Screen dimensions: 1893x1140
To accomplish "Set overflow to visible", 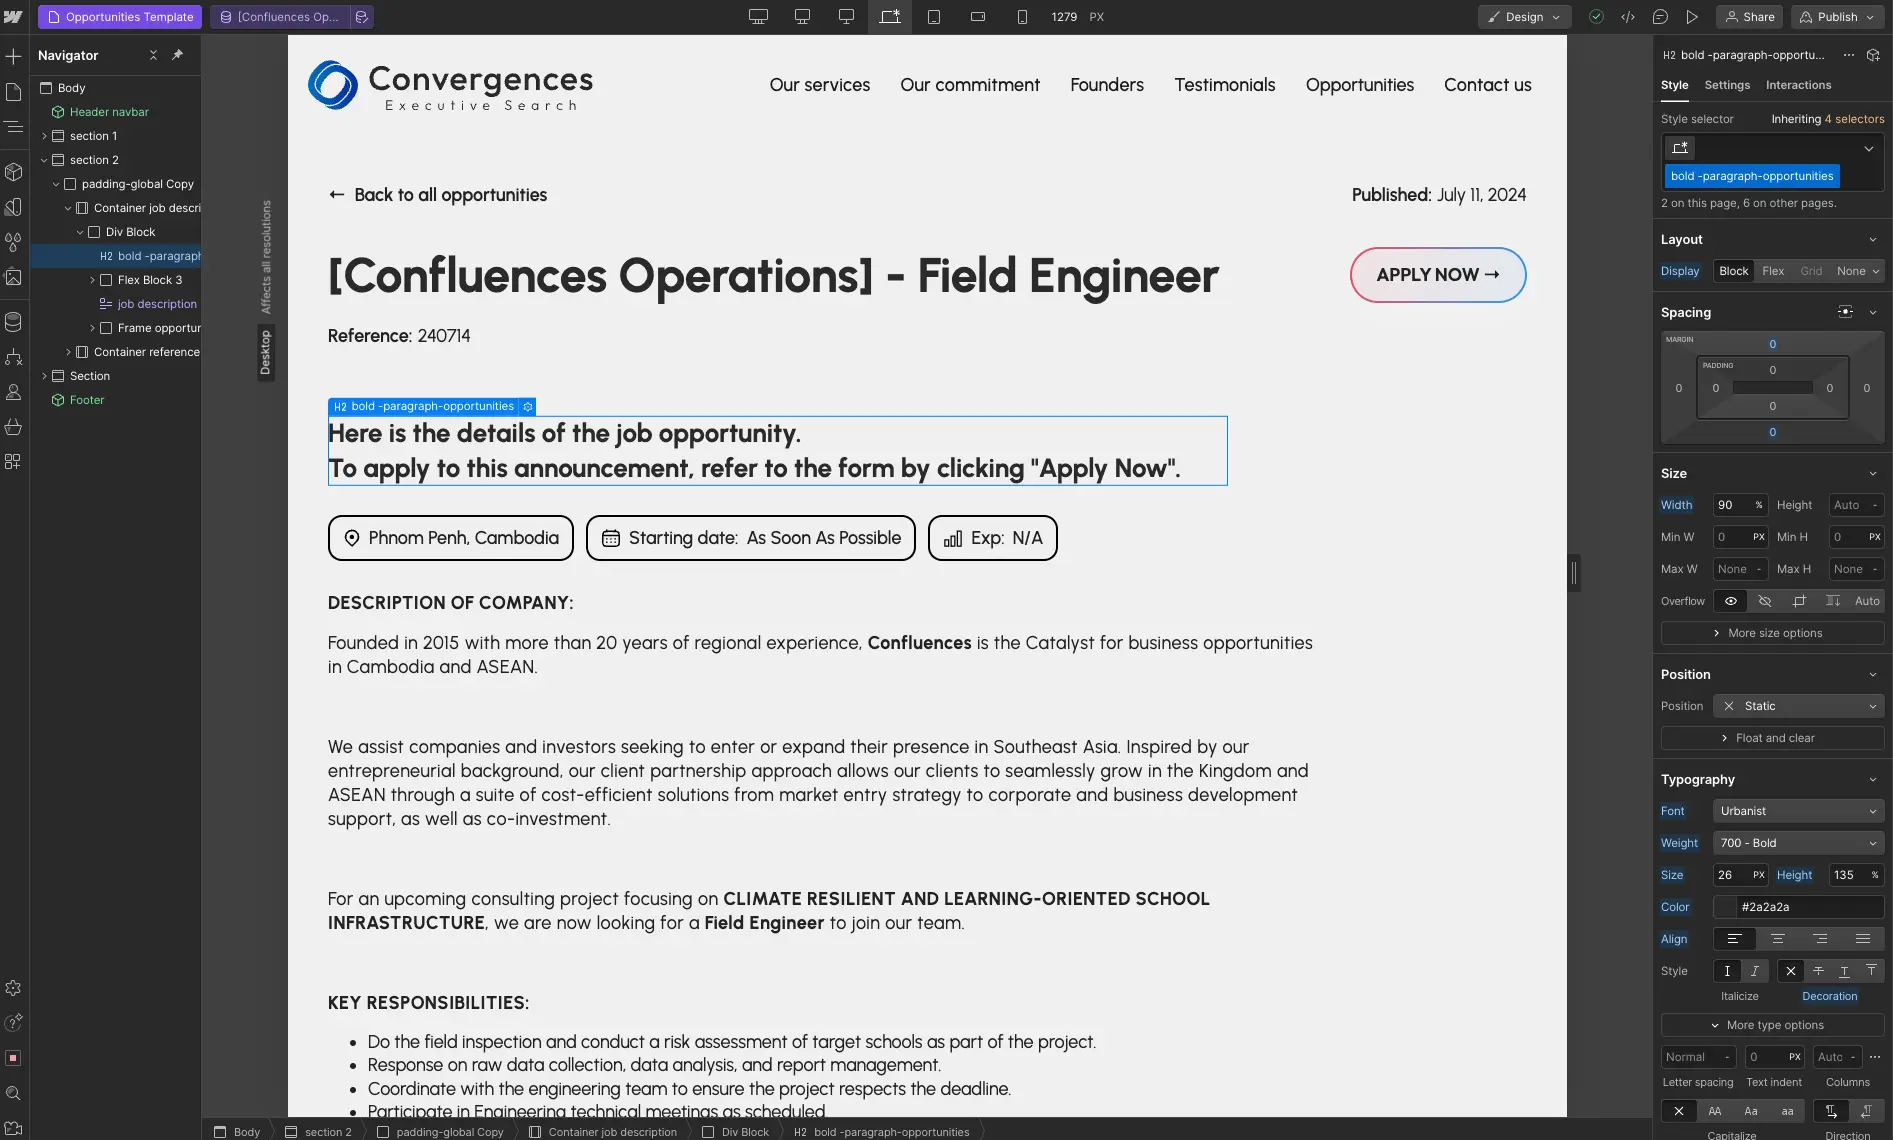I will point(1731,601).
